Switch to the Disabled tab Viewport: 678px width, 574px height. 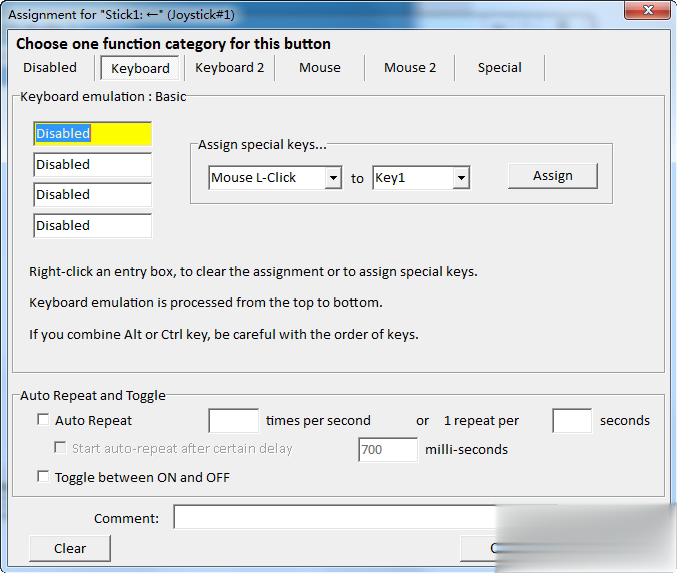tap(50, 68)
